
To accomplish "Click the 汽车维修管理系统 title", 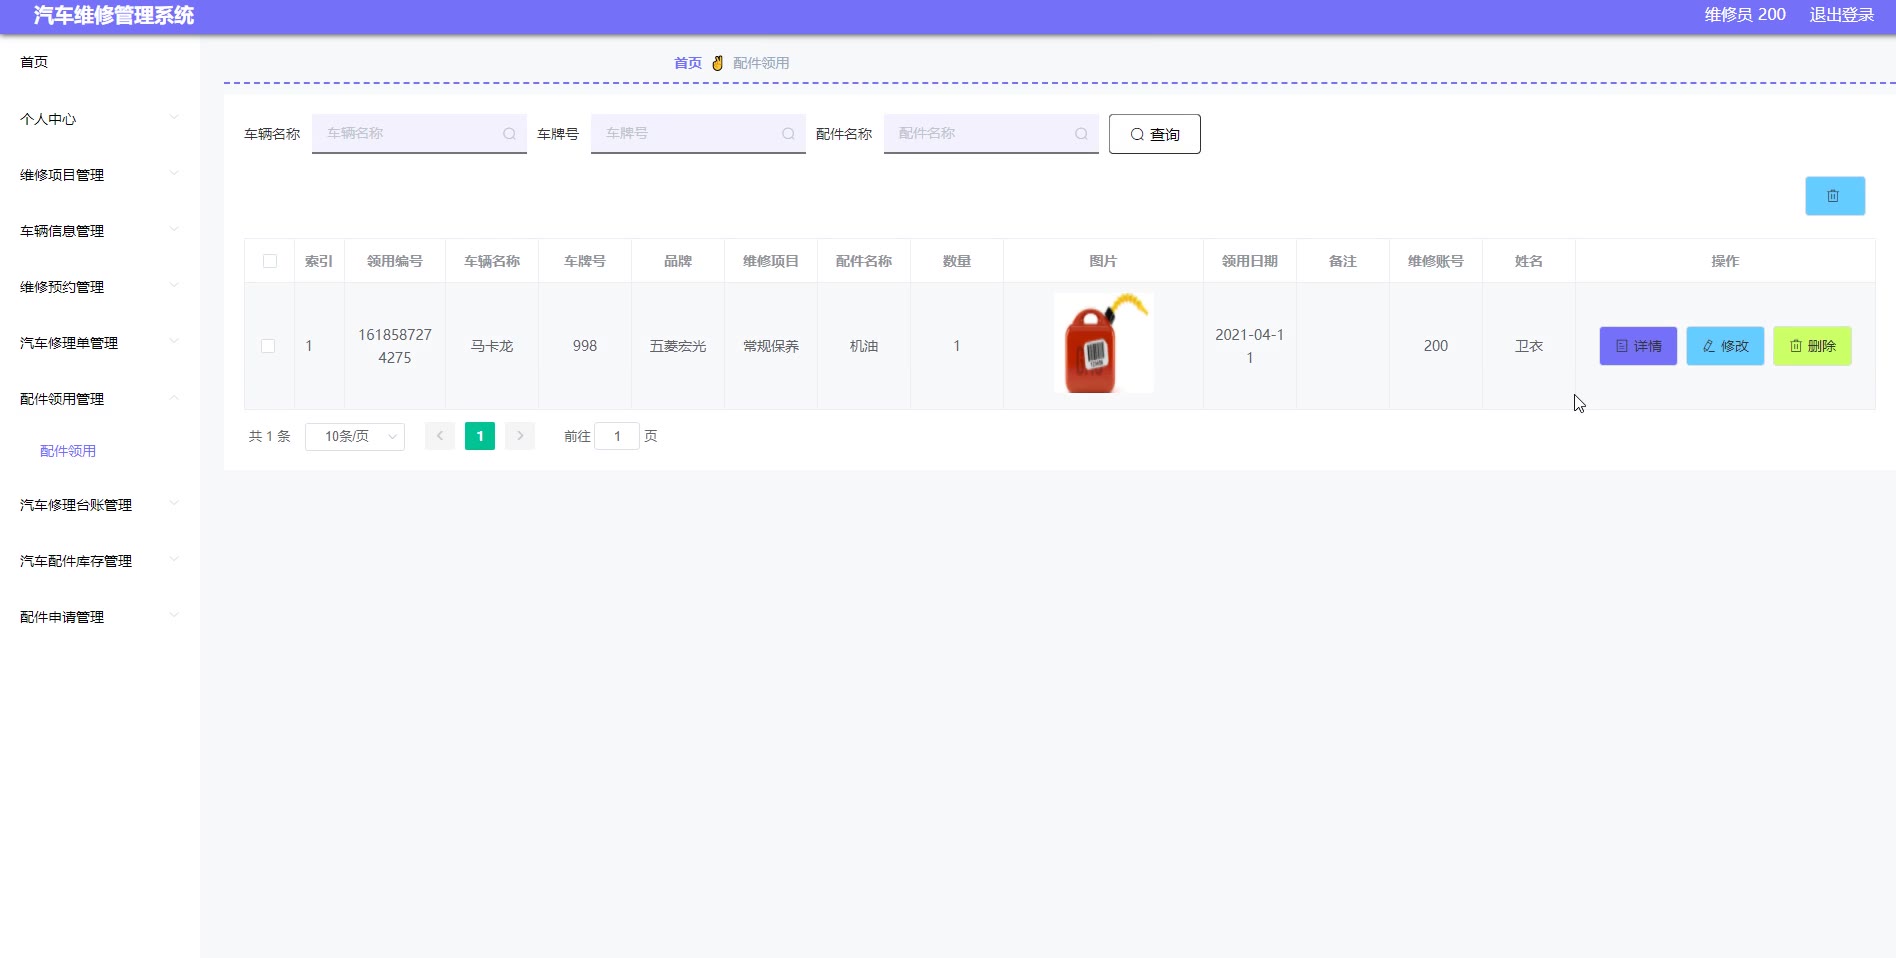I will [114, 15].
